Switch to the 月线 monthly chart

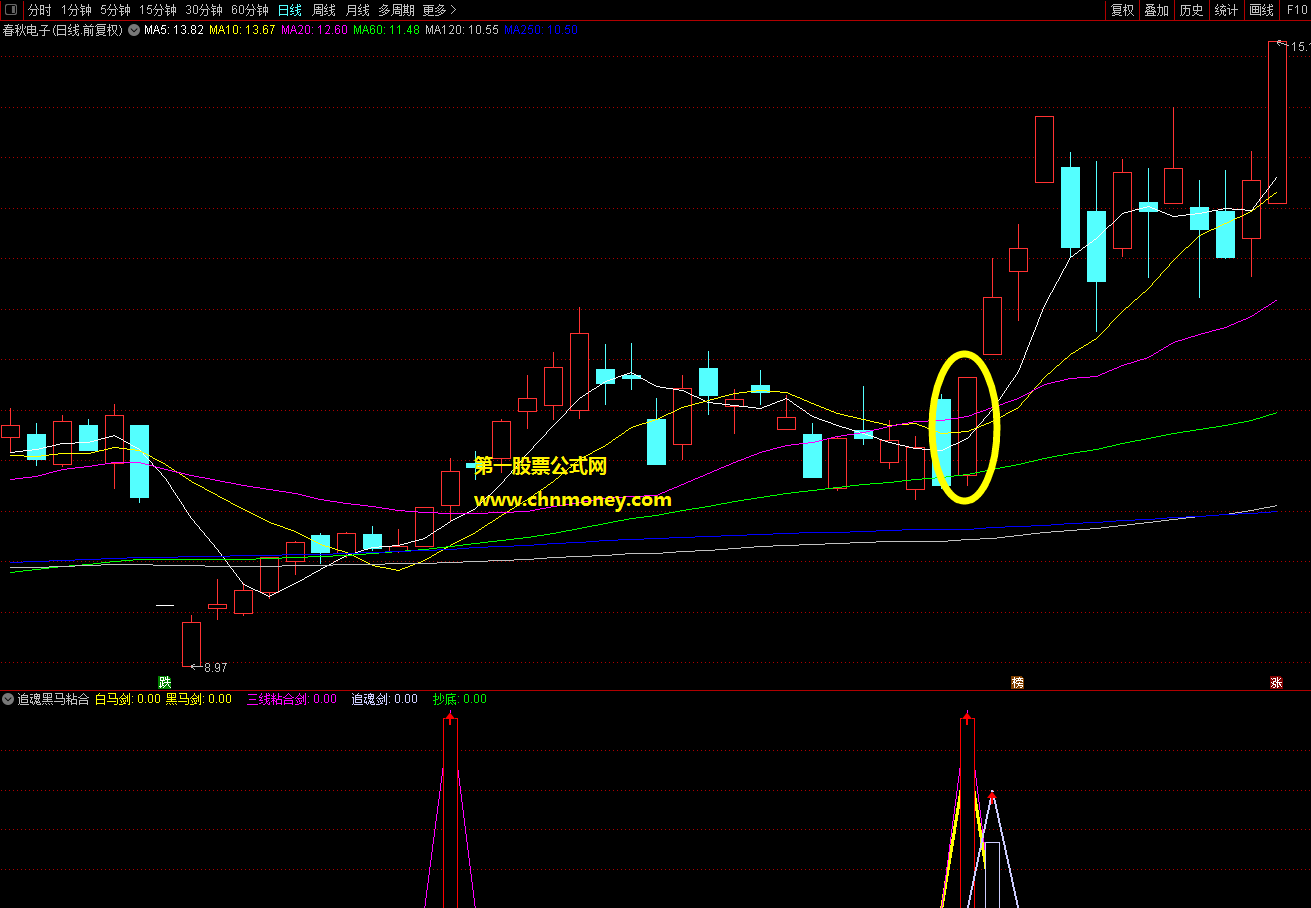[358, 10]
